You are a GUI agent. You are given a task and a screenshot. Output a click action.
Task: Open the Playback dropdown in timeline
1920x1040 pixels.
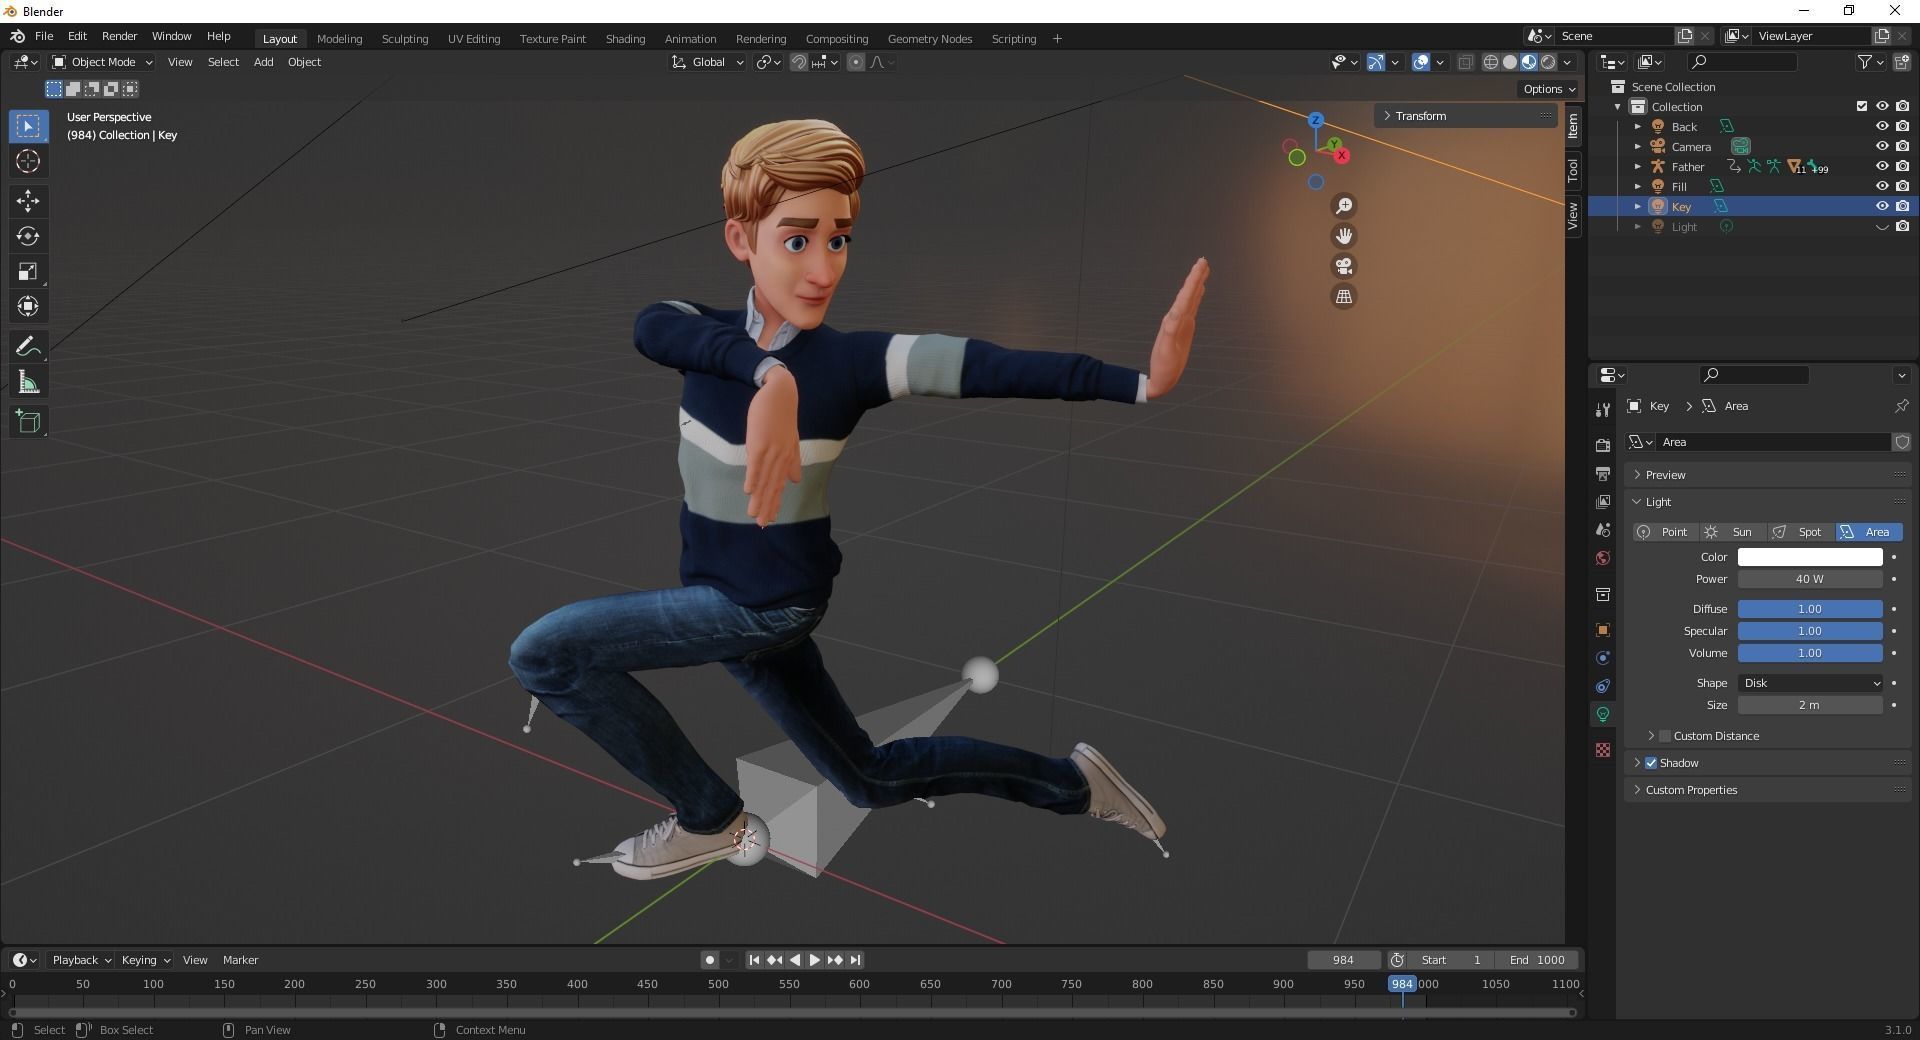tap(81, 960)
